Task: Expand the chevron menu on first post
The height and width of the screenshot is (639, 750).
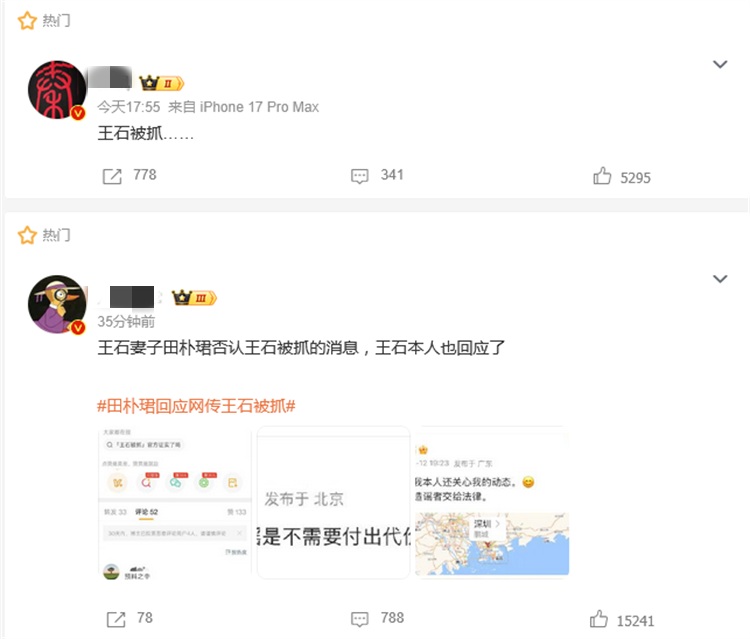Action: (x=720, y=64)
